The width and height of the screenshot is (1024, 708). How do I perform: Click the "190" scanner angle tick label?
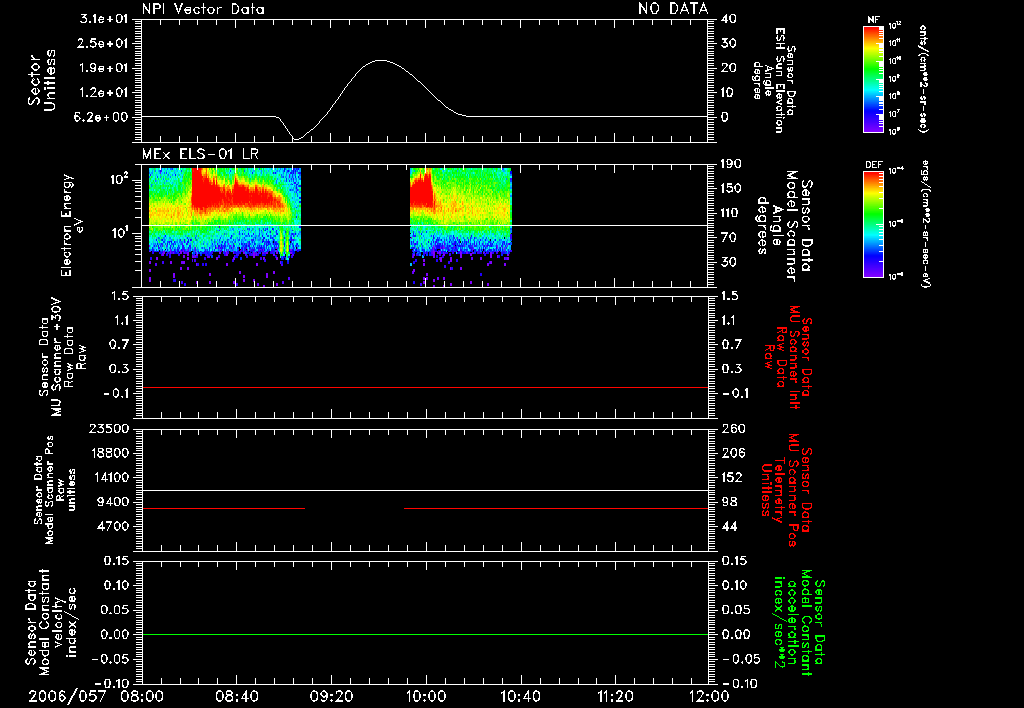click(733, 164)
